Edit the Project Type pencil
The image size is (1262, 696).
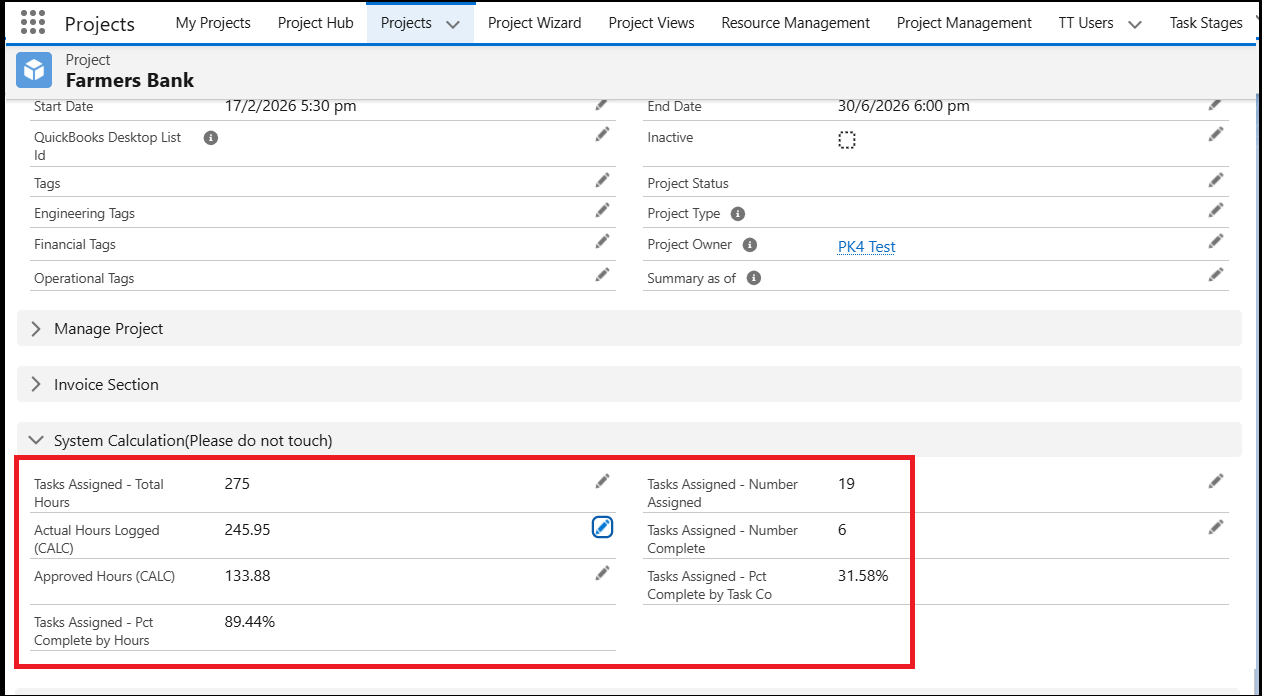point(1215,210)
